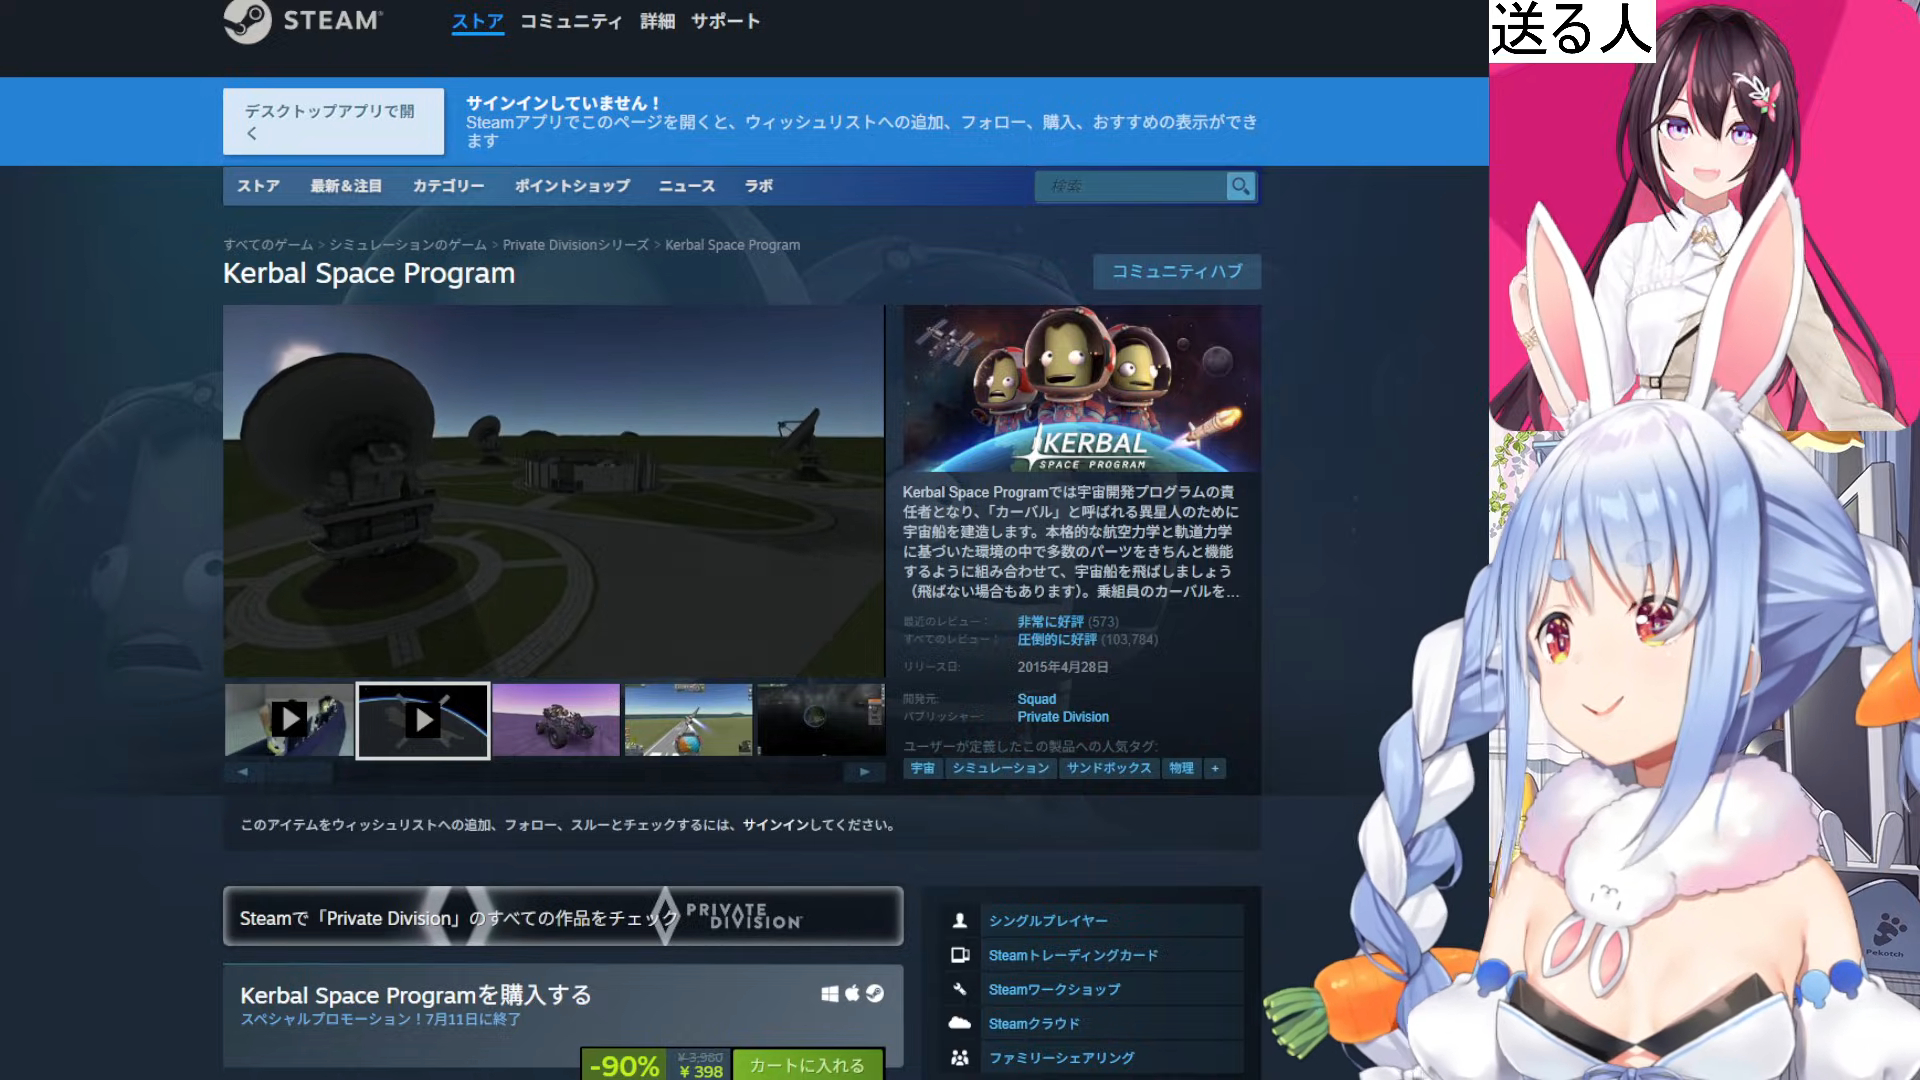Click Private Divisionシリーズ breadcrumb link
Screen dimensions: 1920x1080
point(576,245)
